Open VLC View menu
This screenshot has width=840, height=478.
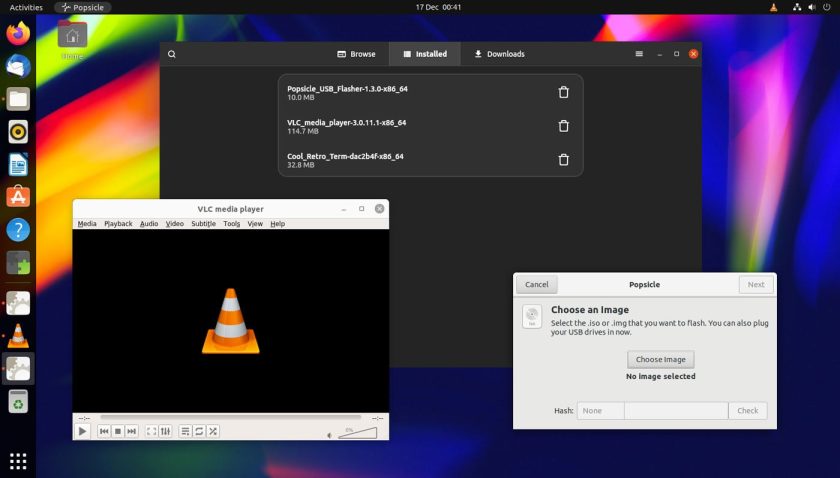tap(255, 223)
